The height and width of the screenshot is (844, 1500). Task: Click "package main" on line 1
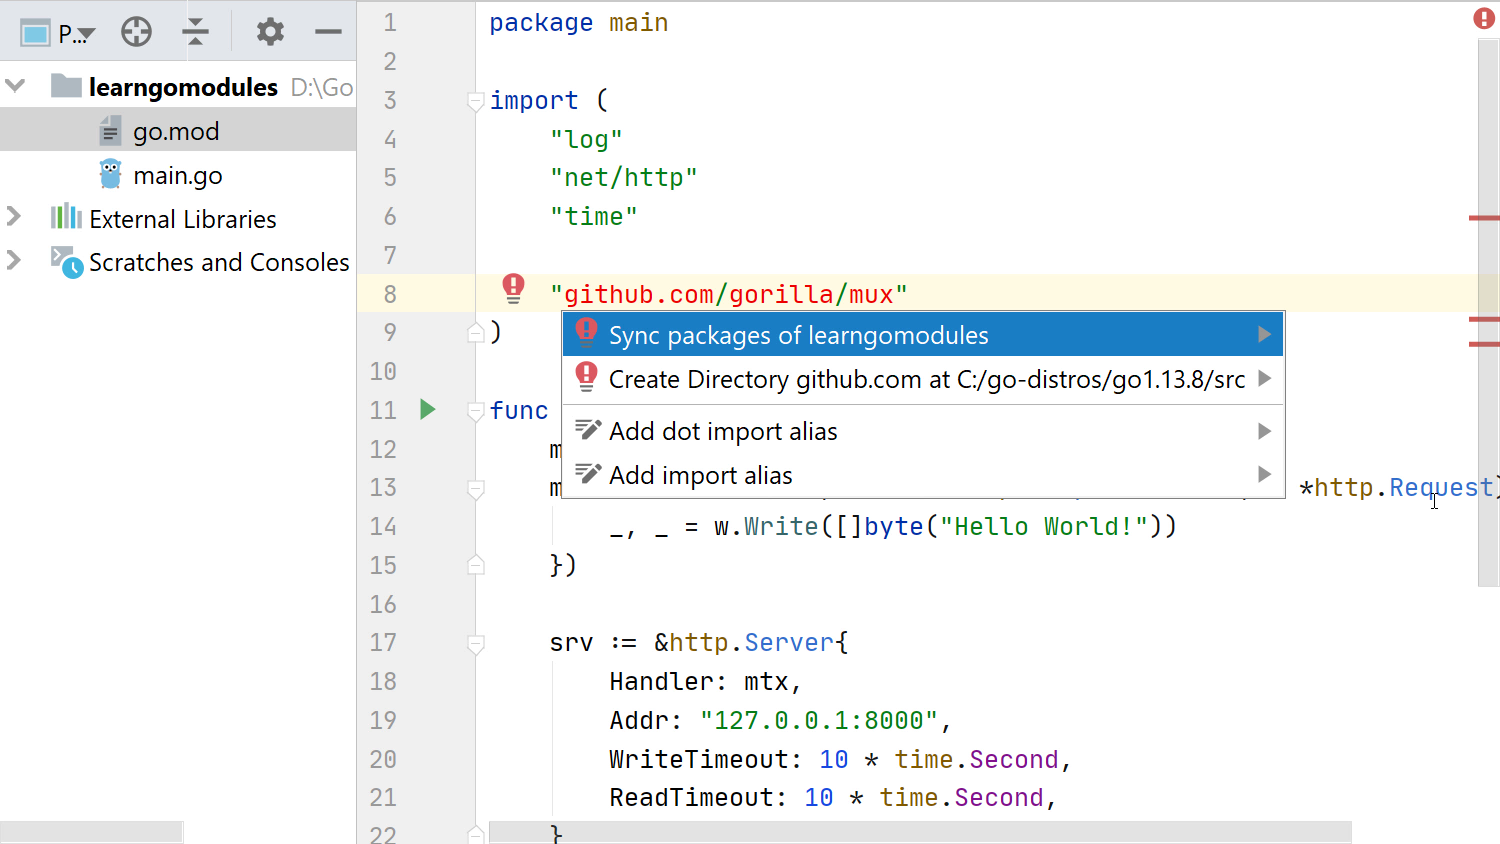(x=578, y=22)
